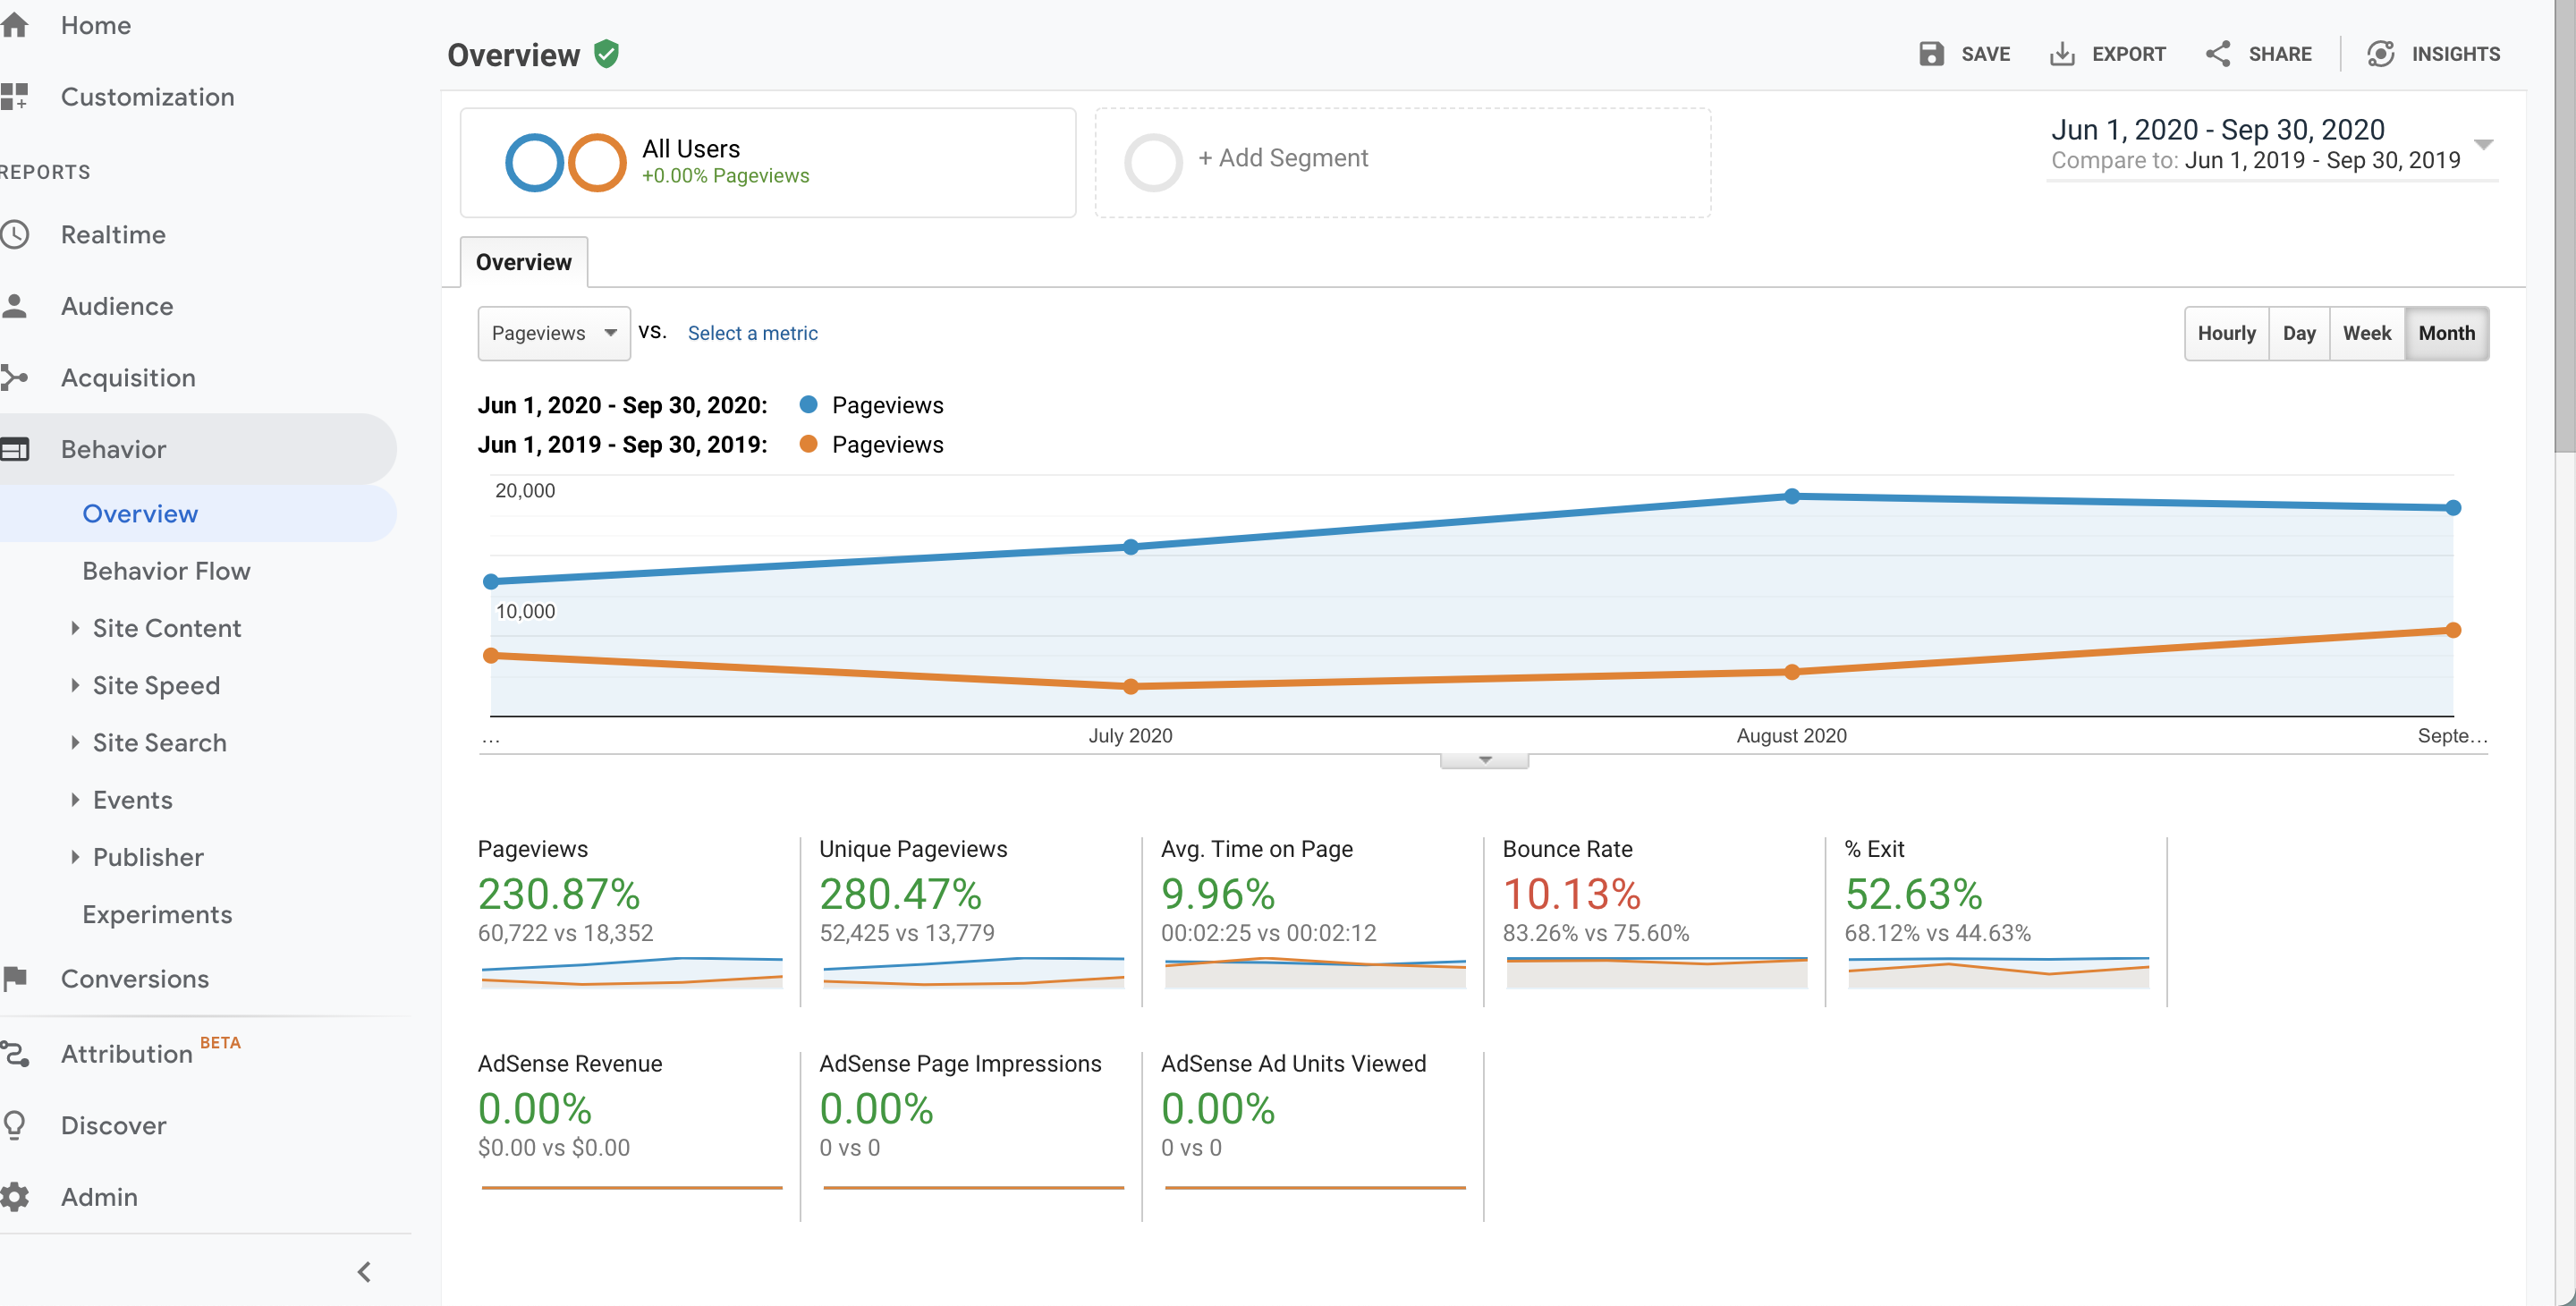Screen dimensions: 2576x1306
Task: Switch chart granularity to Day
Action: pyautogui.click(x=2299, y=333)
